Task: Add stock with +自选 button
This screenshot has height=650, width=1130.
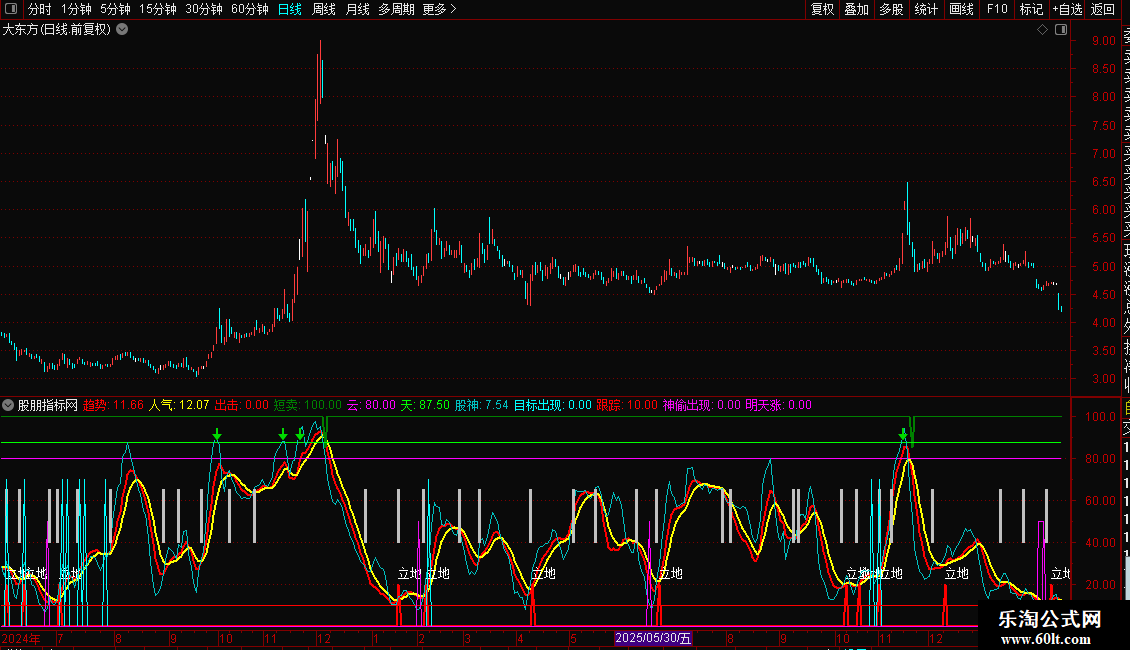Action: point(1066,9)
